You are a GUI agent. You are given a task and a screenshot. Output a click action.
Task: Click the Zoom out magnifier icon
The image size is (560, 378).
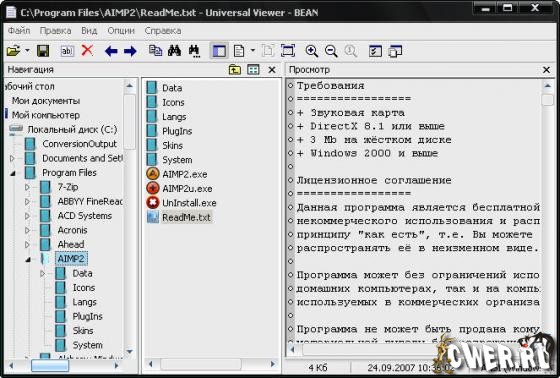[331, 51]
